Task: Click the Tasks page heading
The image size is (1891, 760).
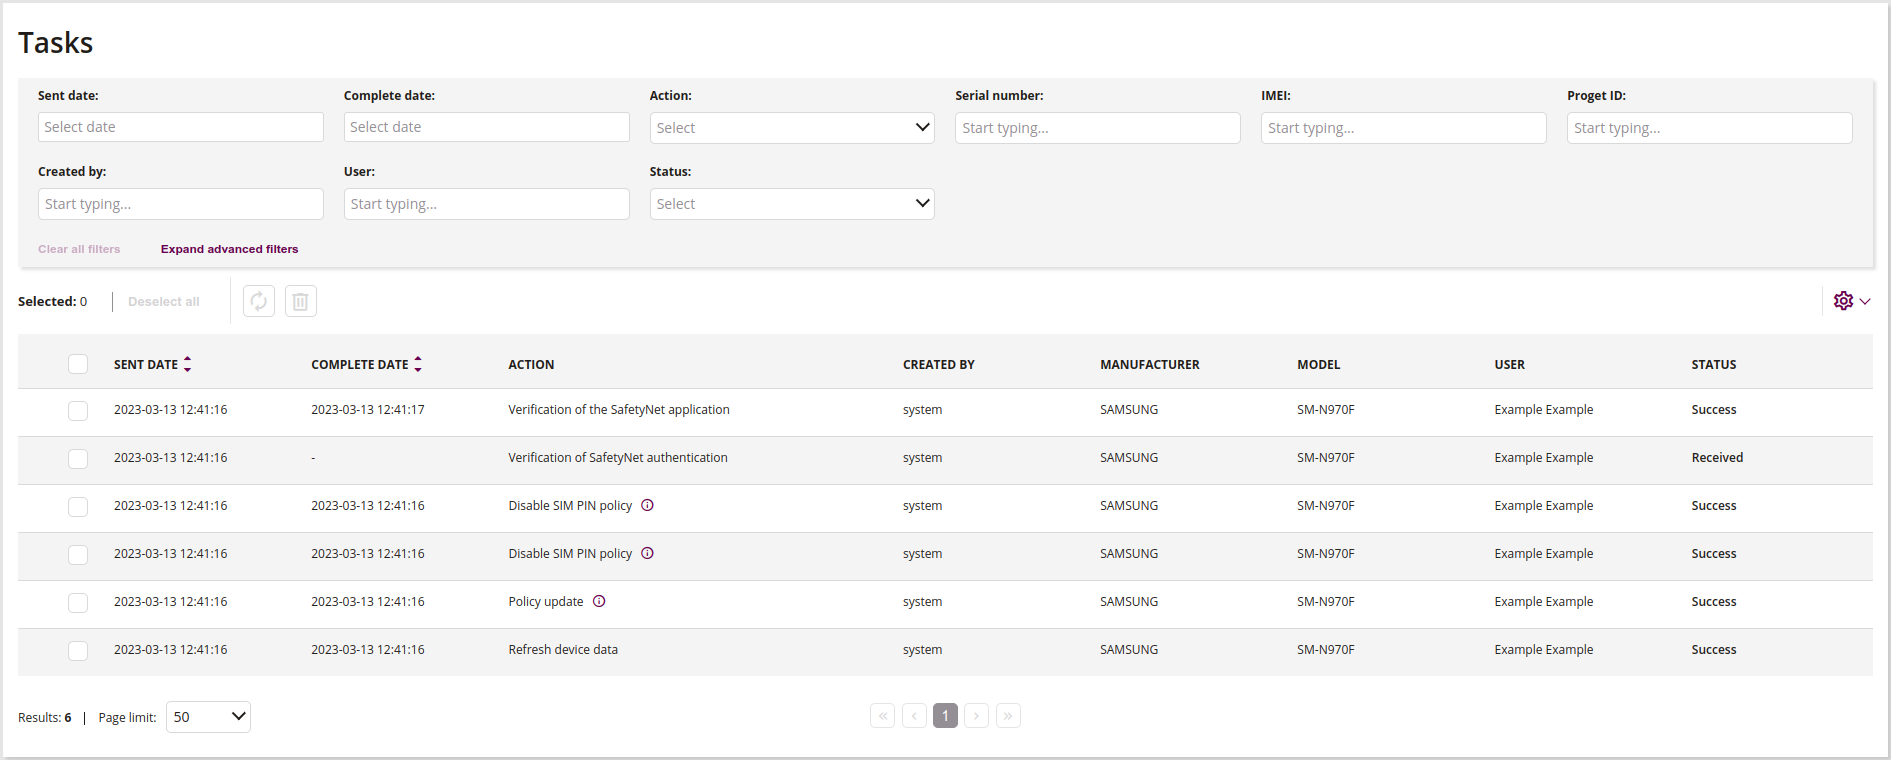Action: [56, 43]
